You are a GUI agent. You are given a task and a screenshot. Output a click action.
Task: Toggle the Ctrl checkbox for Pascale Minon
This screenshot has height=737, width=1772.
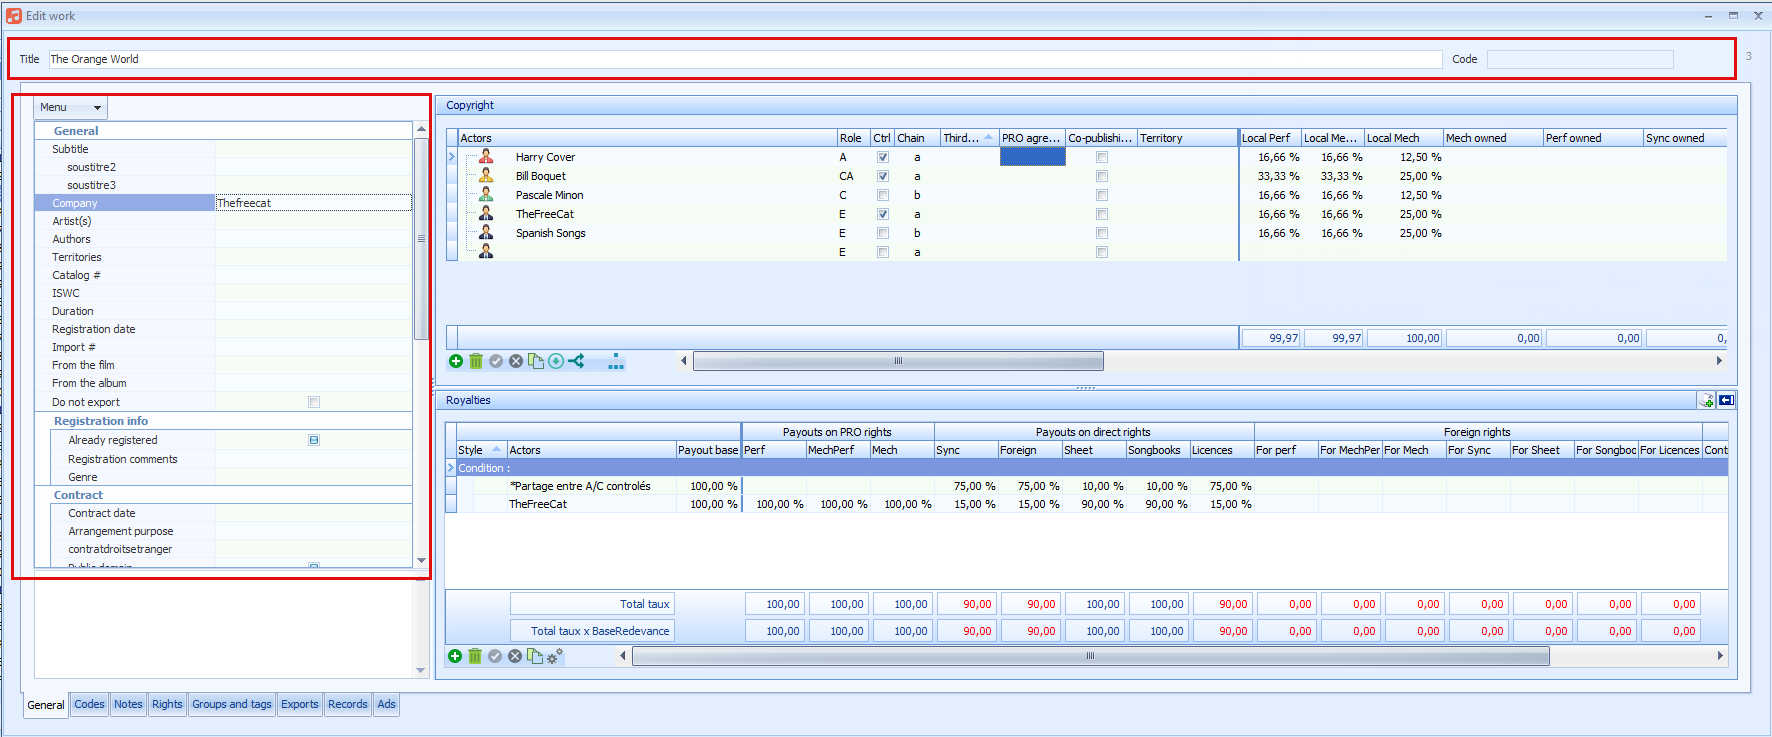coord(883,195)
